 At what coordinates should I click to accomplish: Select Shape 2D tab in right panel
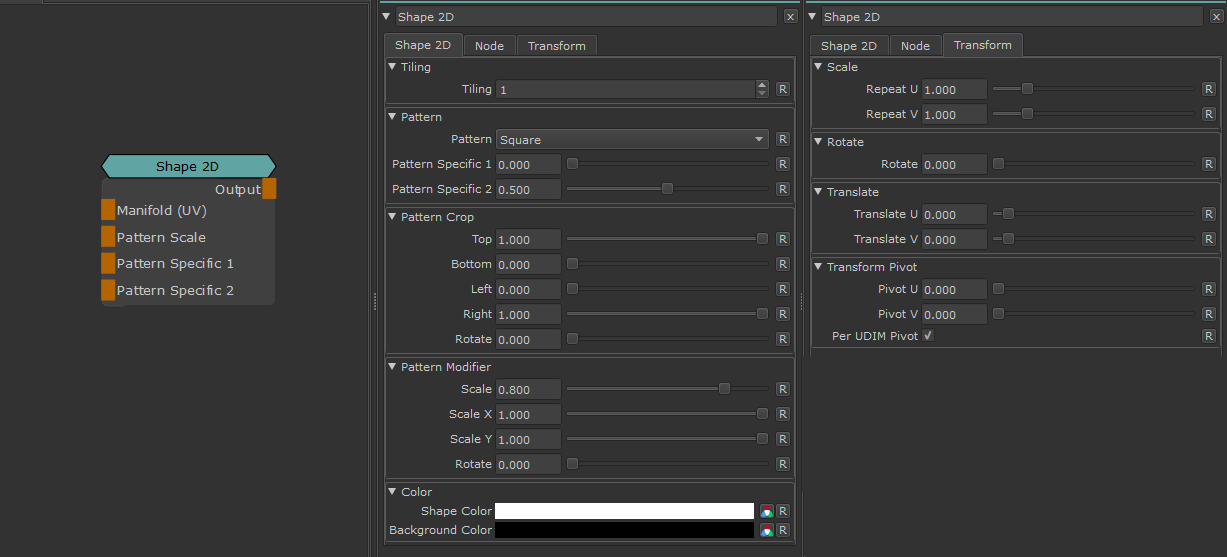(x=848, y=46)
